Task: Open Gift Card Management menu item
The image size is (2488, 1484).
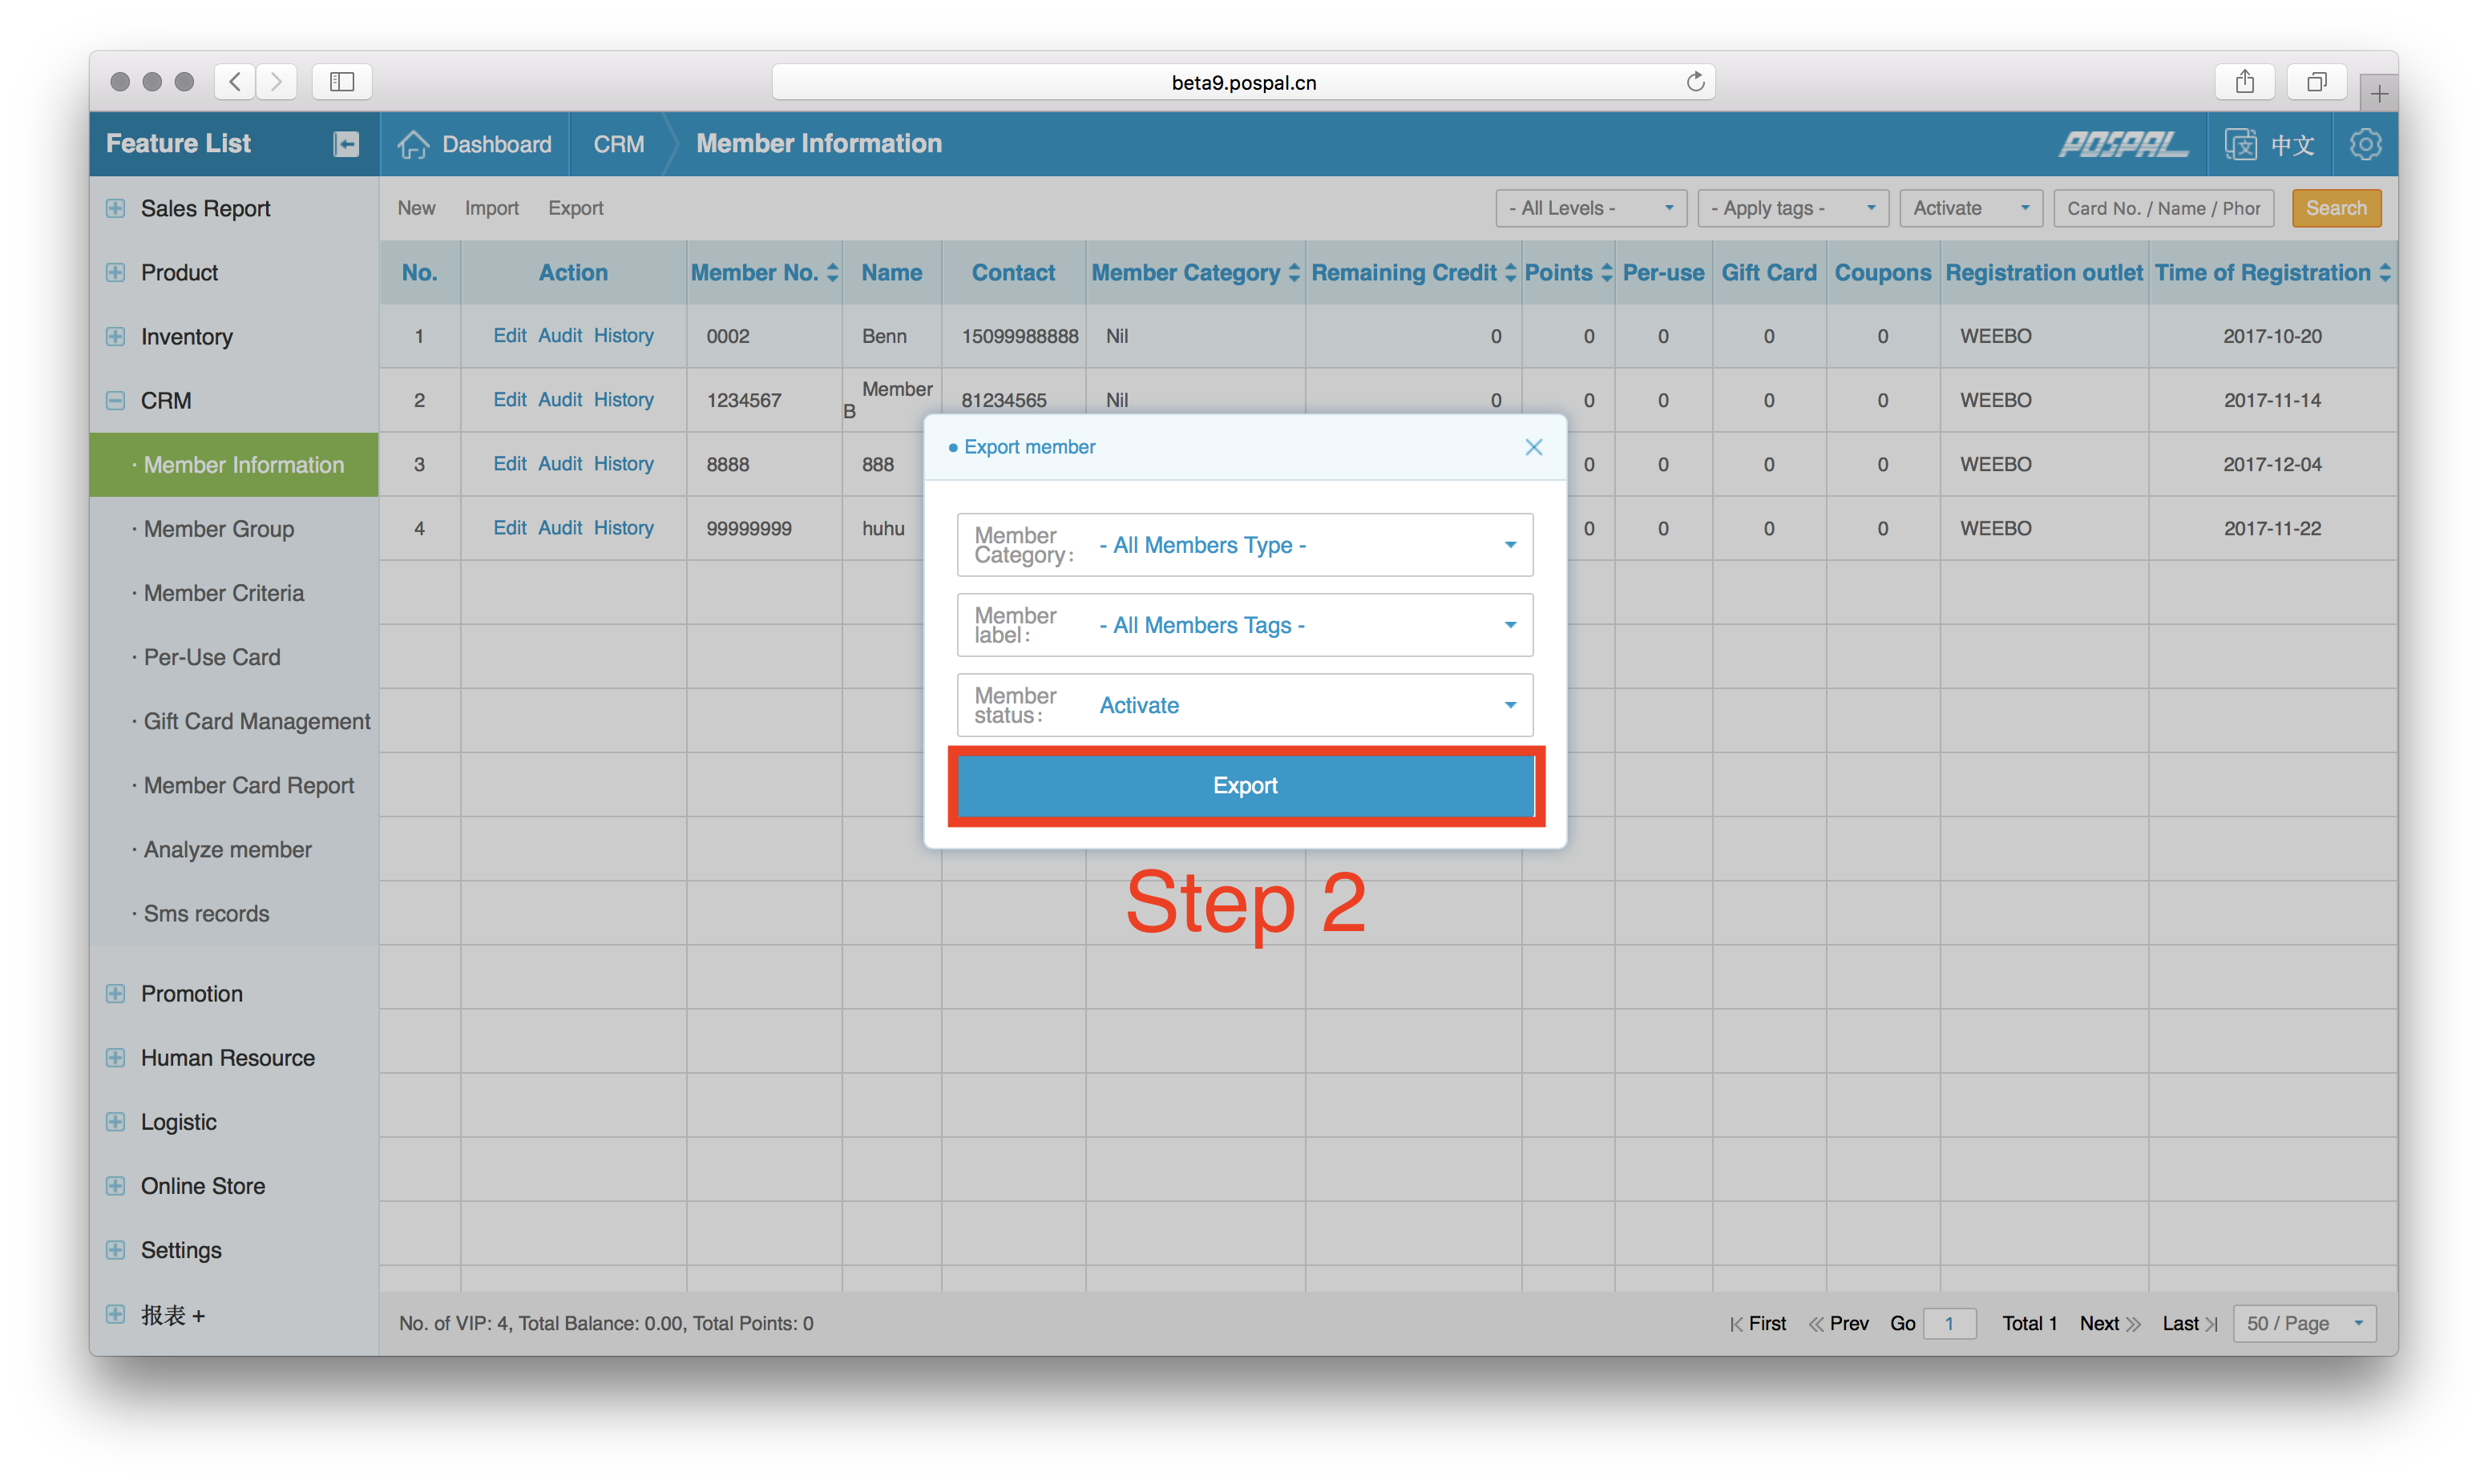Action: [x=256, y=721]
